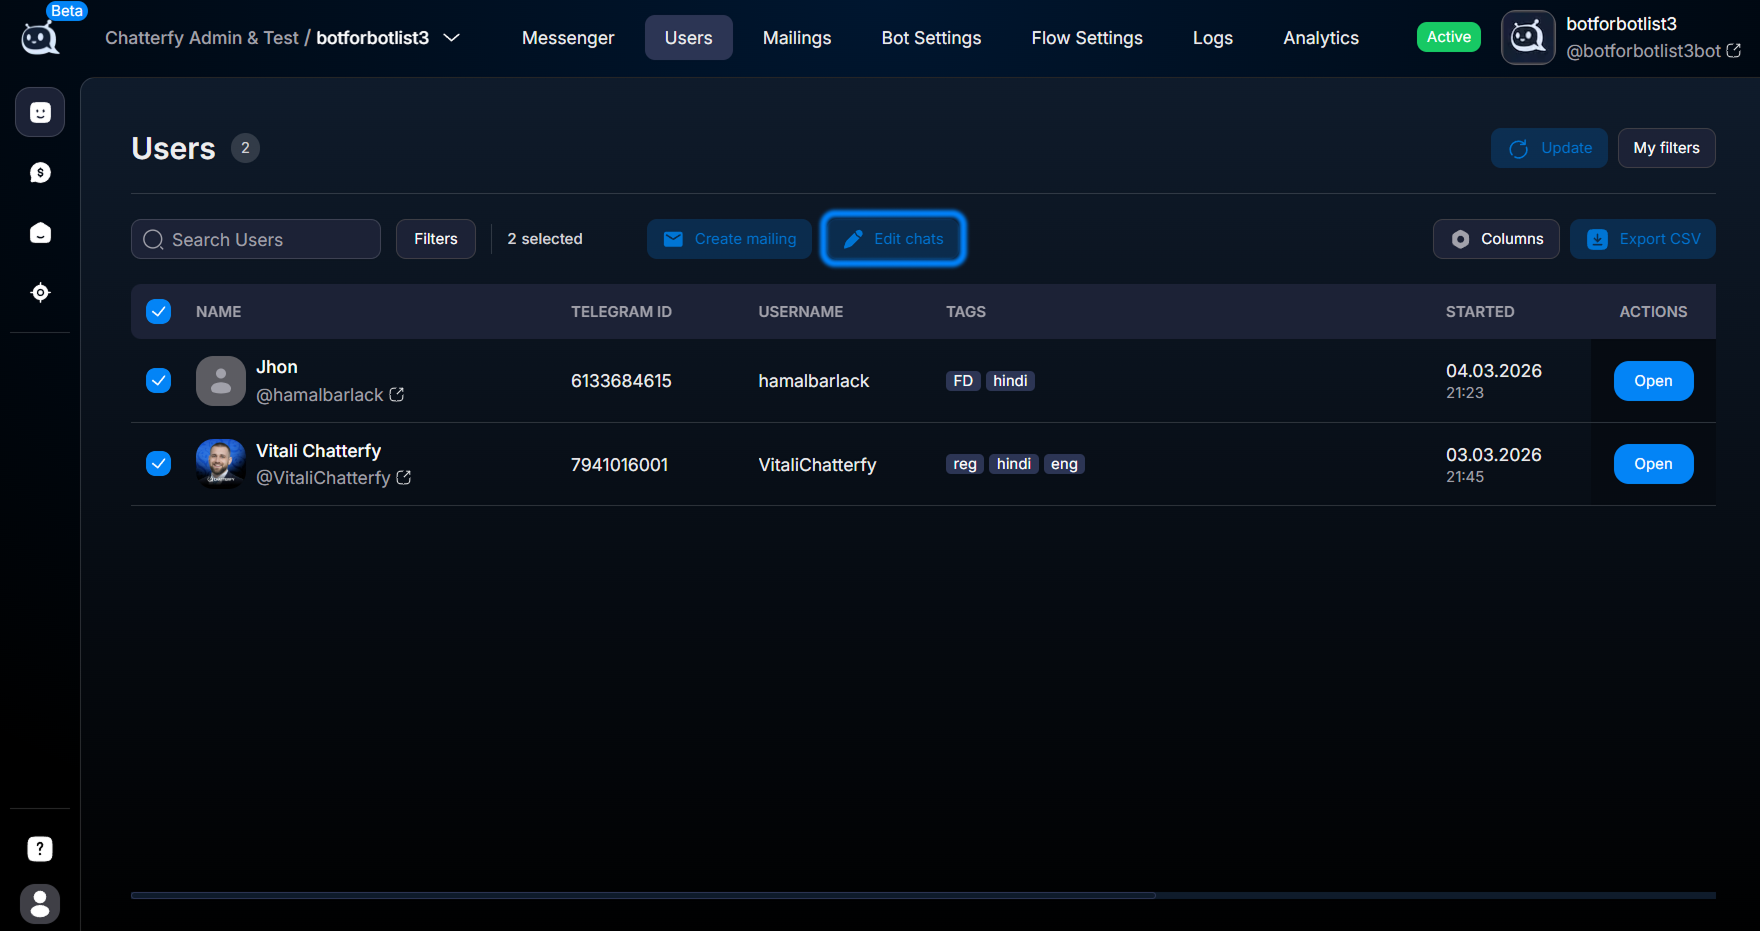Go to the Logs tab
The height and width of the screenshot is (931, 1760).
pyautogui.click(x=1213, y=38)
